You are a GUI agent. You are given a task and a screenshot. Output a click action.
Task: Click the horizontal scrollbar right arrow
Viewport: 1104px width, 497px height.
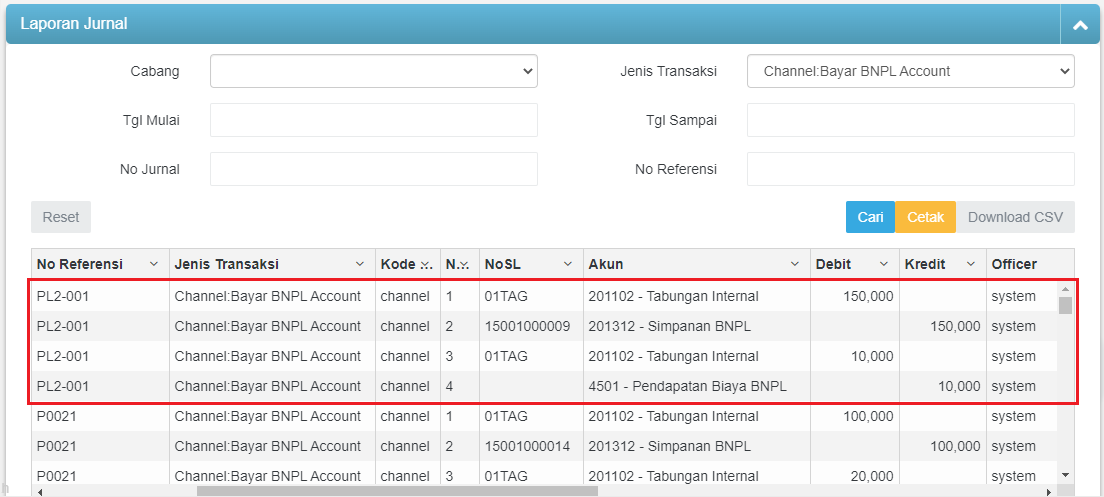click(1048, 491)
